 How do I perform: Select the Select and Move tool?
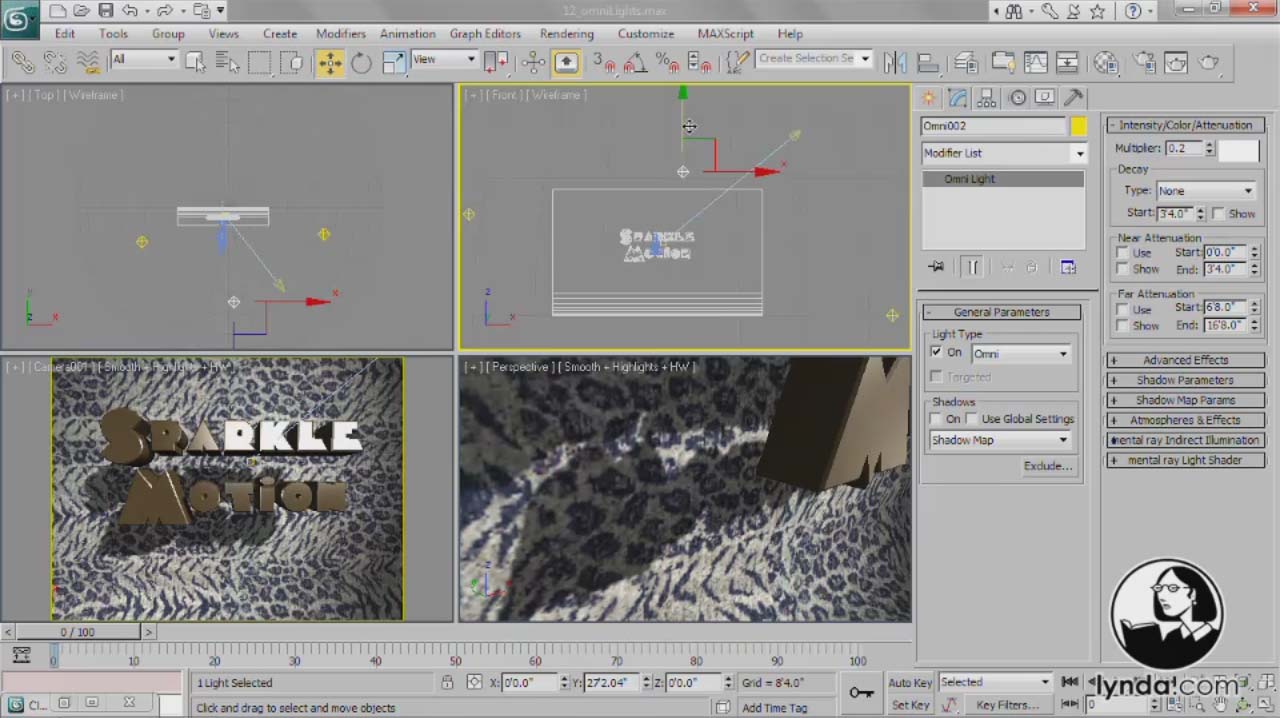point(329,63)
